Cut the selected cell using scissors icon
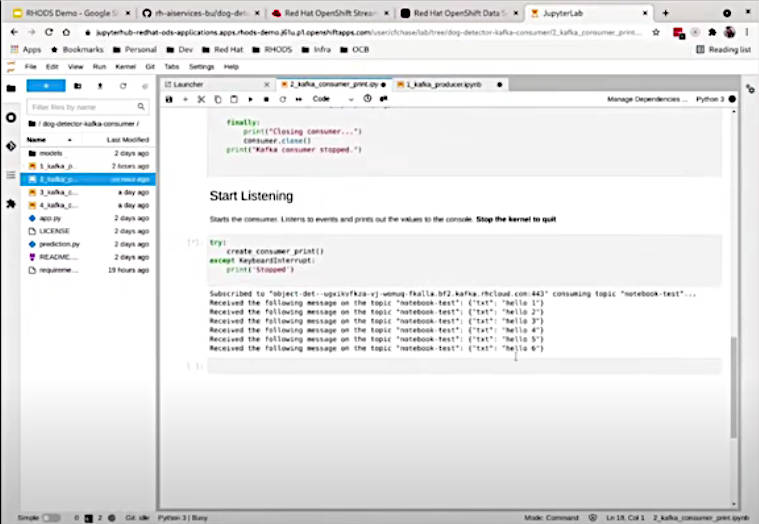The height and width of the screenshot is (524, 759). click(x=201, y=99)
